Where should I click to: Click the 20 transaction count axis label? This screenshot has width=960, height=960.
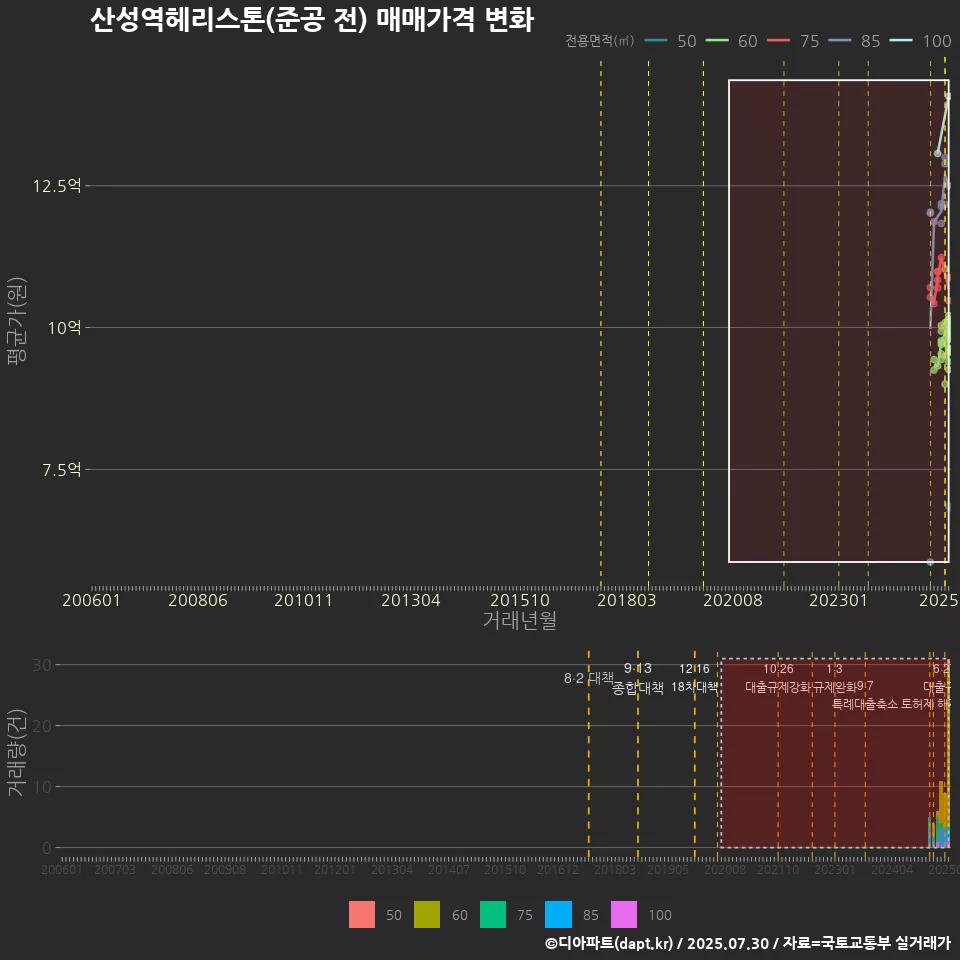click(42, 726)
